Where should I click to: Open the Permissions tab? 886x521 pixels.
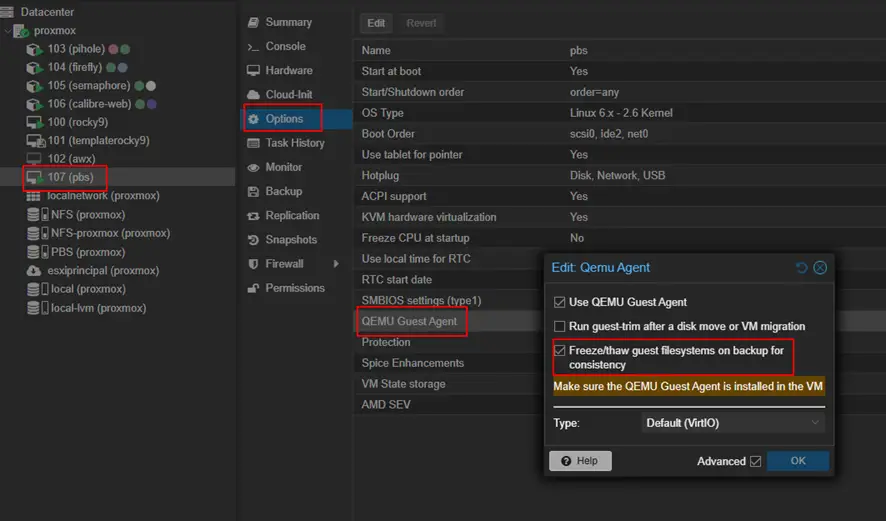(297, 288)
